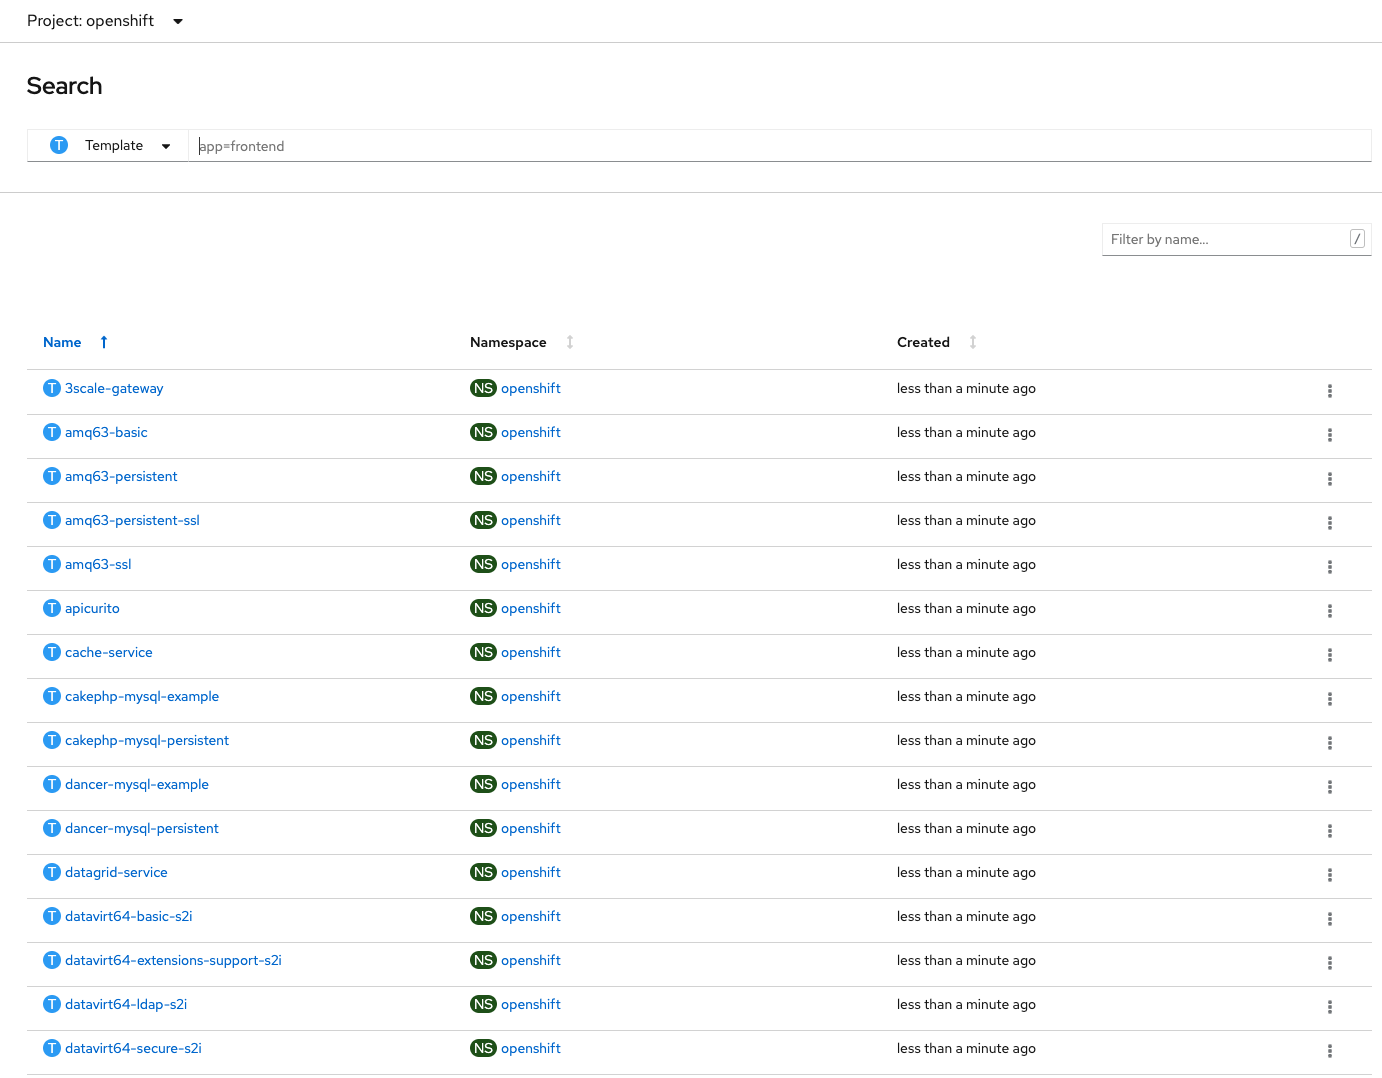This screenshot has height=1078, width=1382.
Task: Open the dancer-mysql-persistent template link
Action: 142,828
